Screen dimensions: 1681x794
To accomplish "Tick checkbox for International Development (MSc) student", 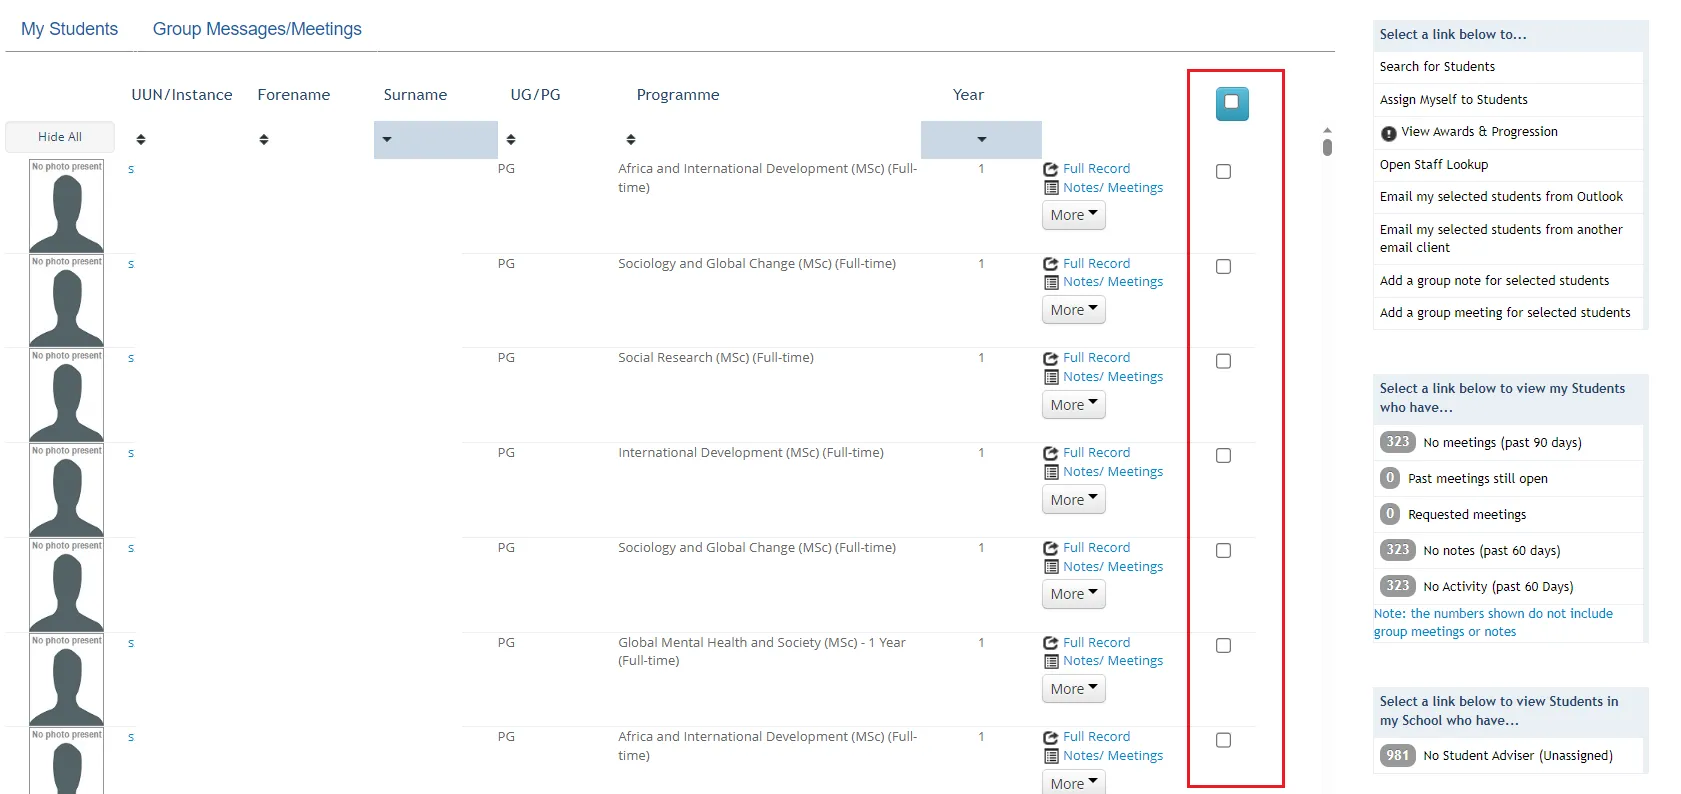I will pyautogui.click(x=1223, y=456).
